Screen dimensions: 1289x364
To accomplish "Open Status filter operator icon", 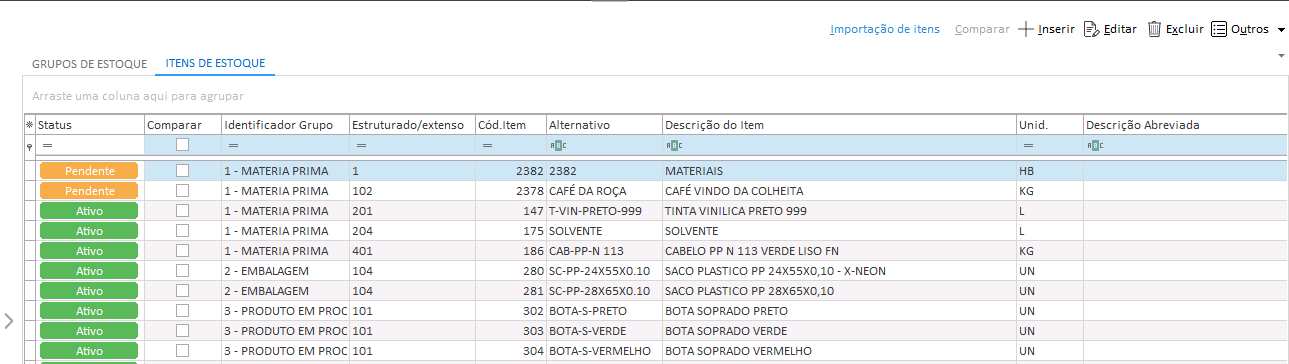I will tap(46, 146).
